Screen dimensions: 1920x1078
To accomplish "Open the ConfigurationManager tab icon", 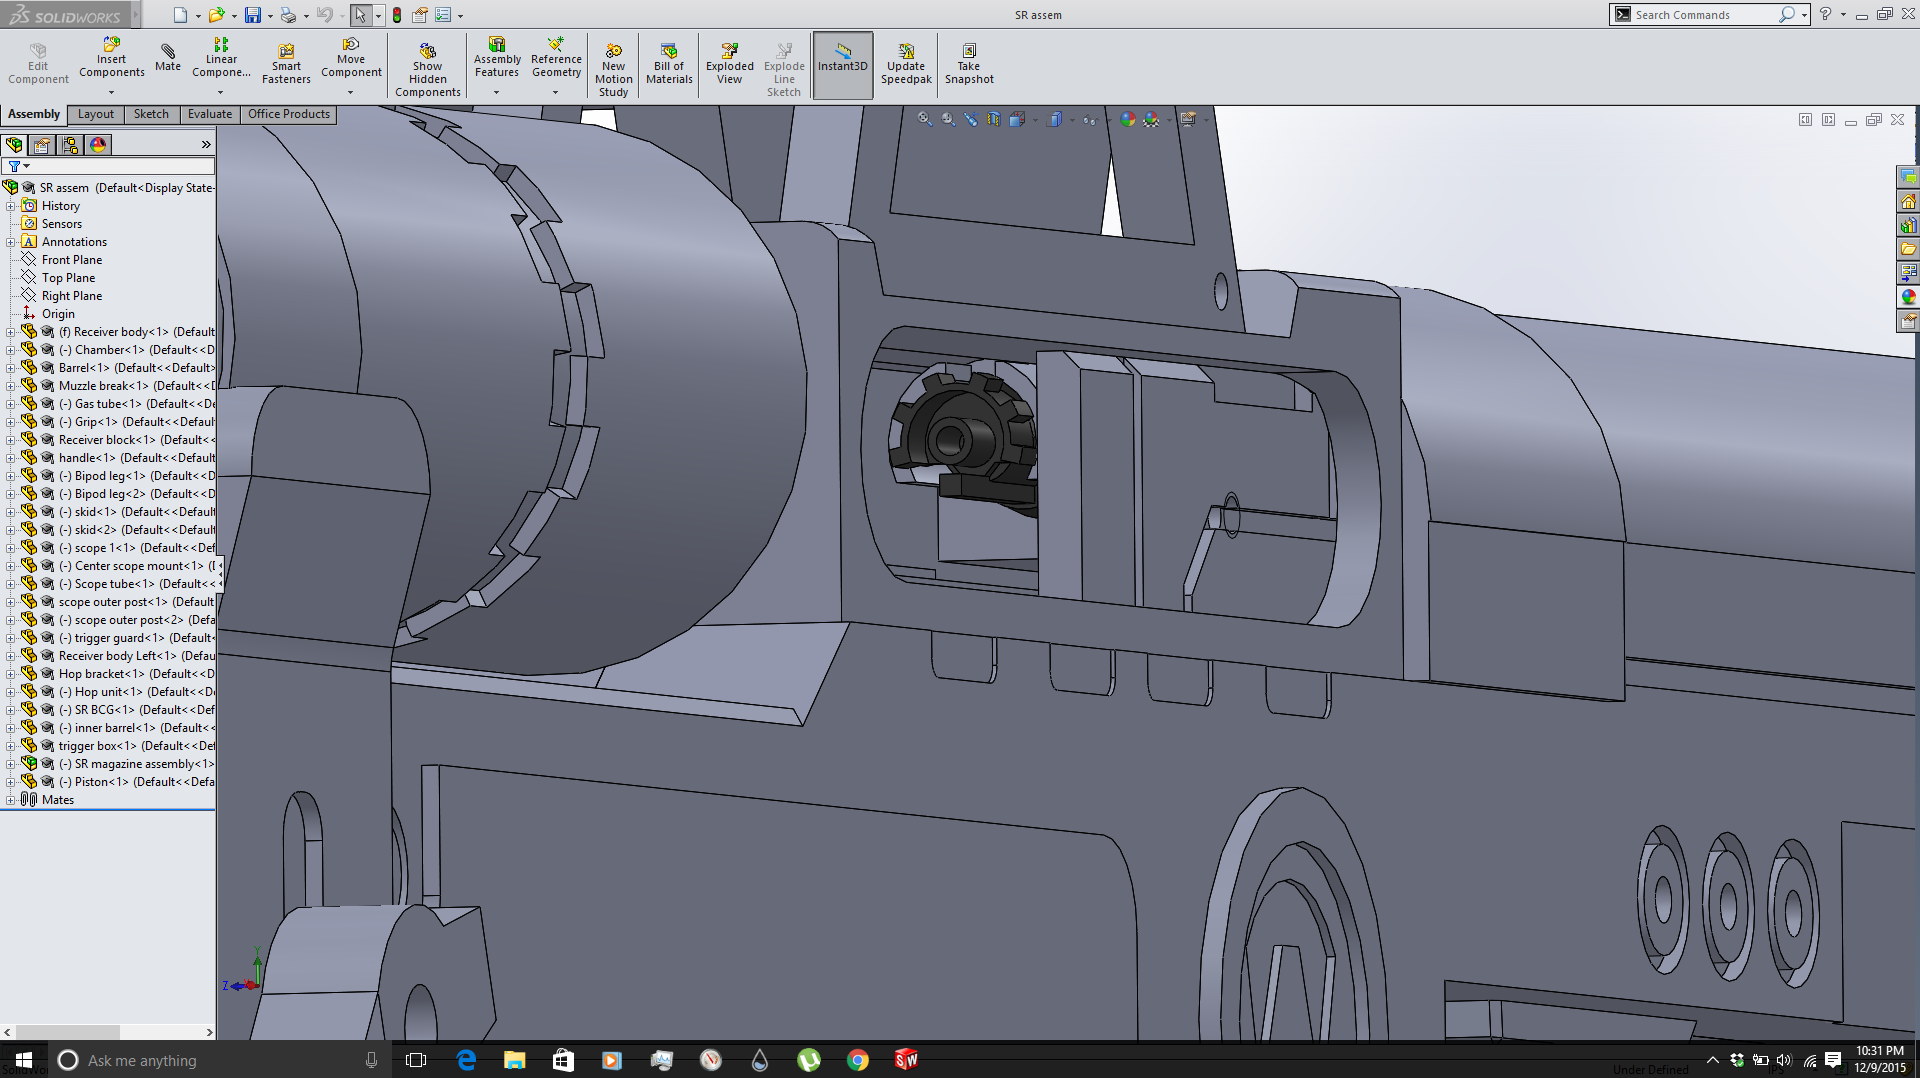I will point(70,145).
